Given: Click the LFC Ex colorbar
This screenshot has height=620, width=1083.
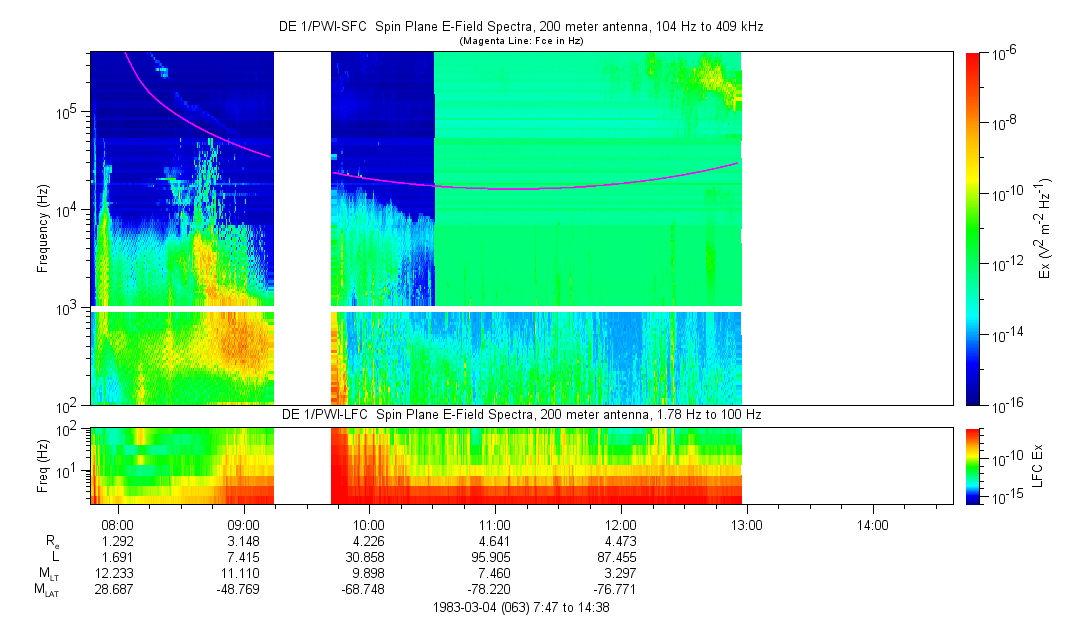Looking at the screenshot, I should tap(974, 465).
